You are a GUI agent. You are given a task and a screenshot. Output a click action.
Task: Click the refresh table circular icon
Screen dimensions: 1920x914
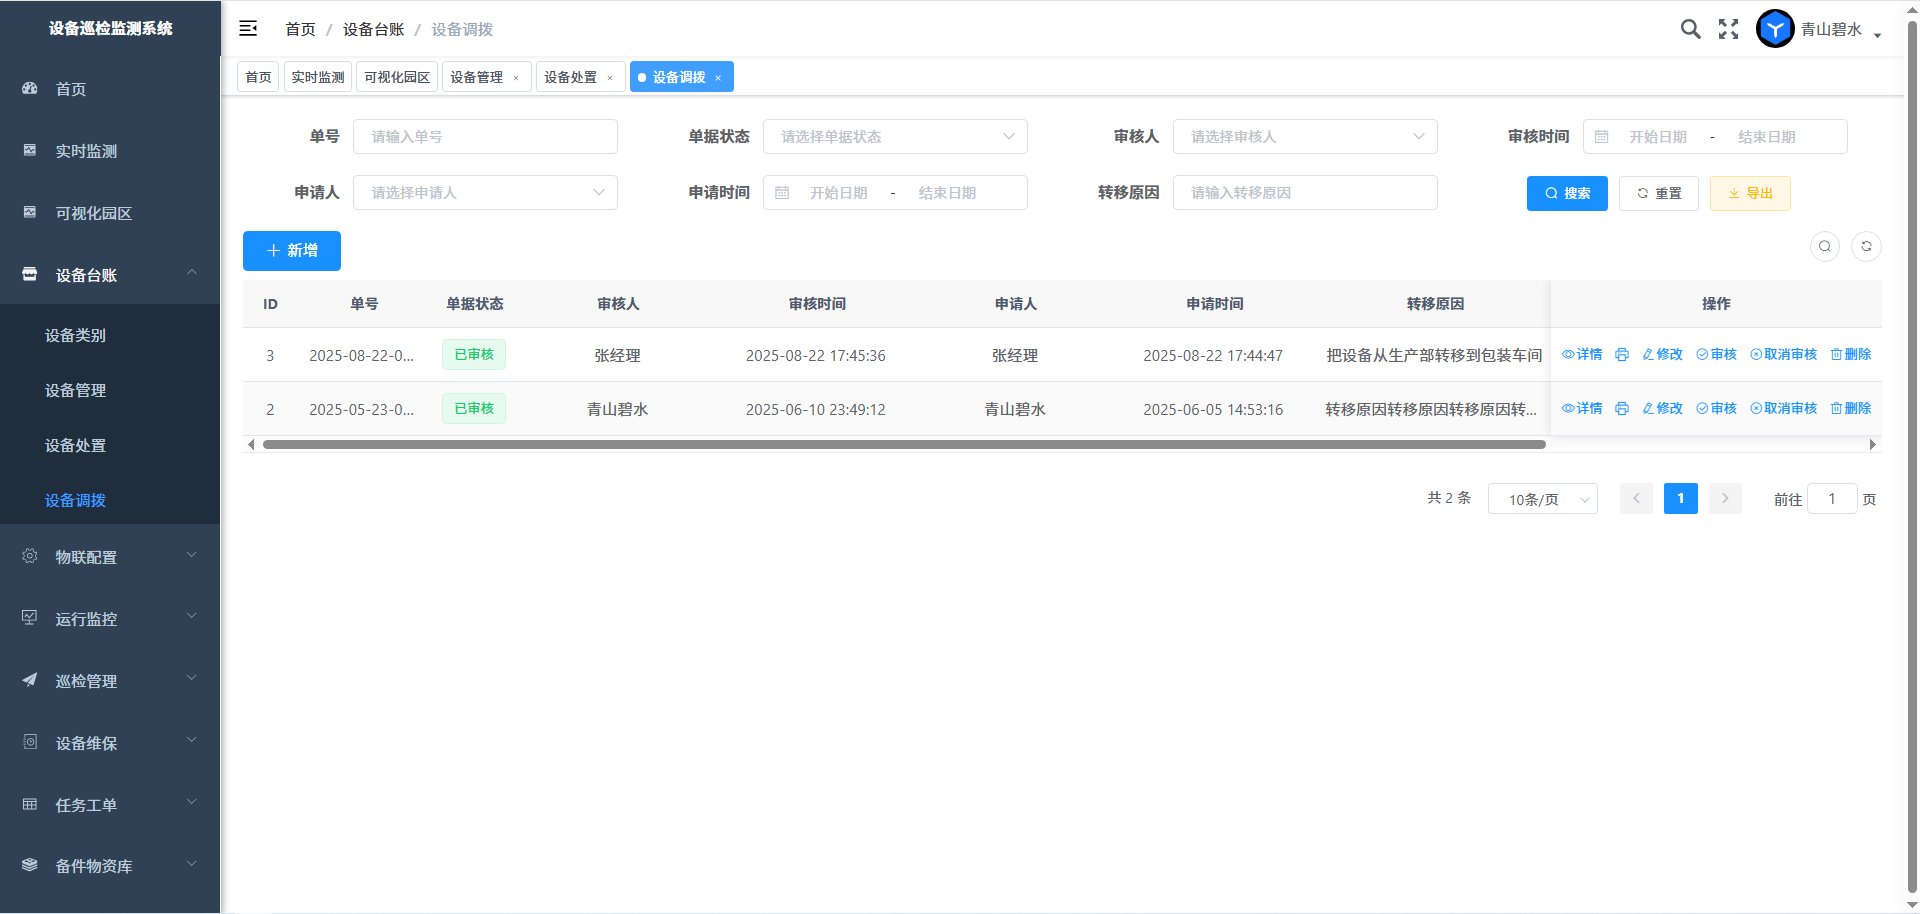(1866, 247)
